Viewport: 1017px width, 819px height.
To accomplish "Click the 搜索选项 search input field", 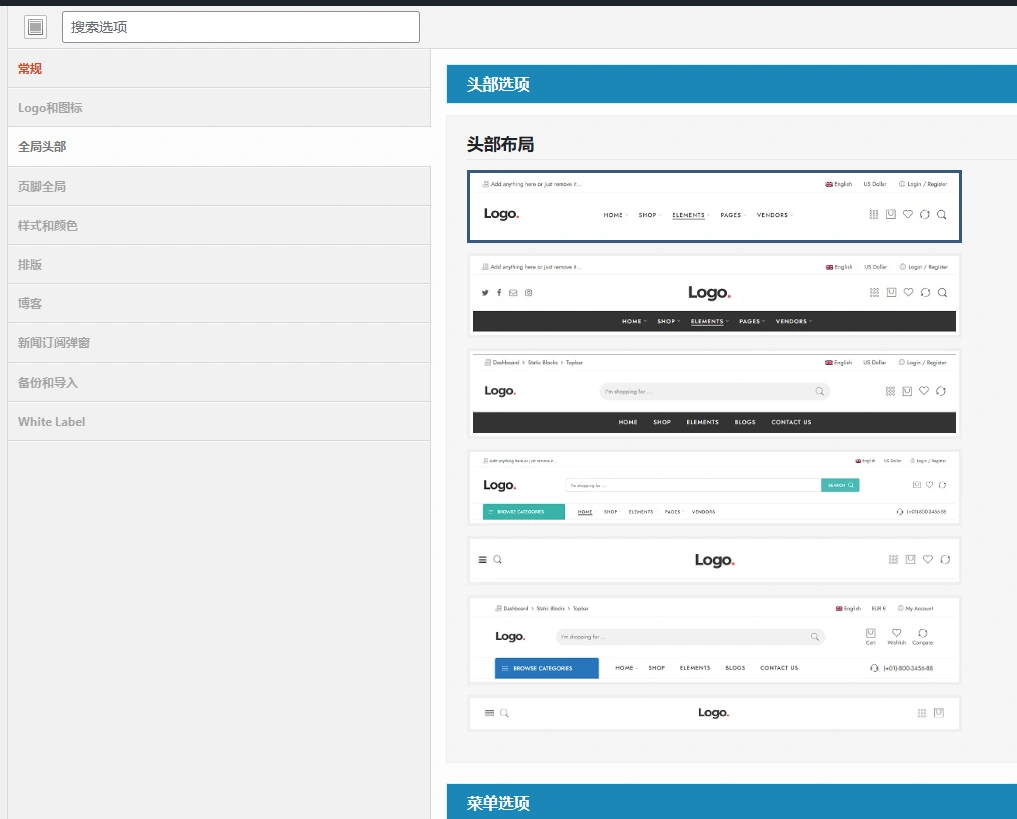I will pyautogui.click(x=240, y=27).
